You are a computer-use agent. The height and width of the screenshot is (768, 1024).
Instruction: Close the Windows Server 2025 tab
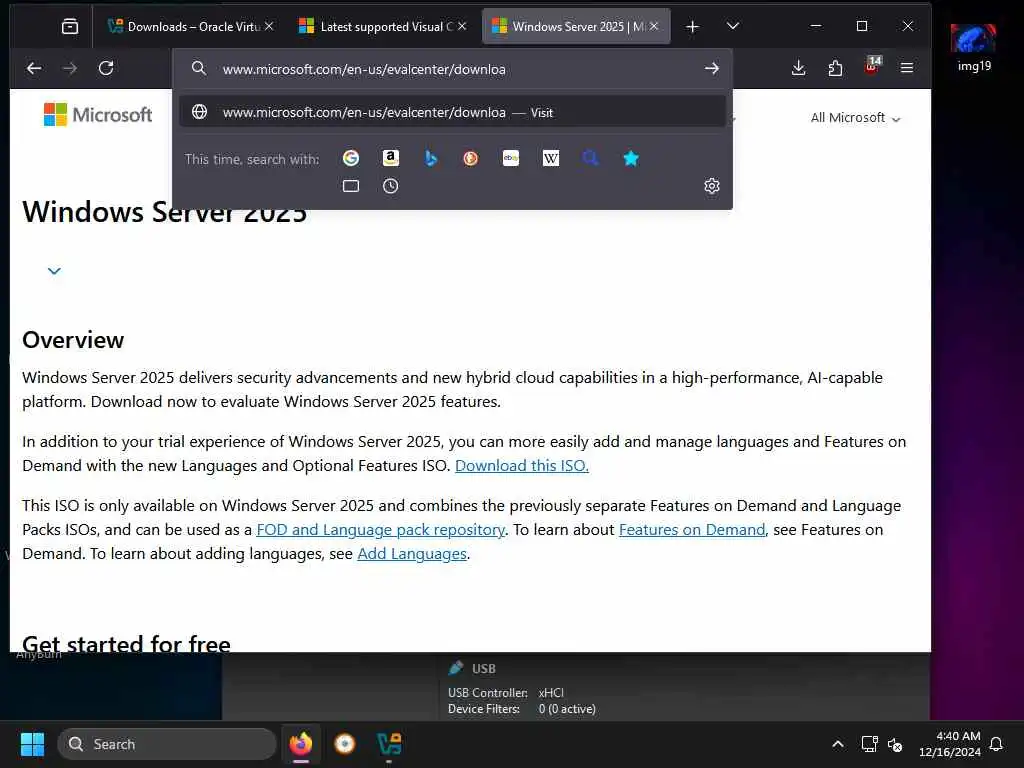click(x=654, y=26)
